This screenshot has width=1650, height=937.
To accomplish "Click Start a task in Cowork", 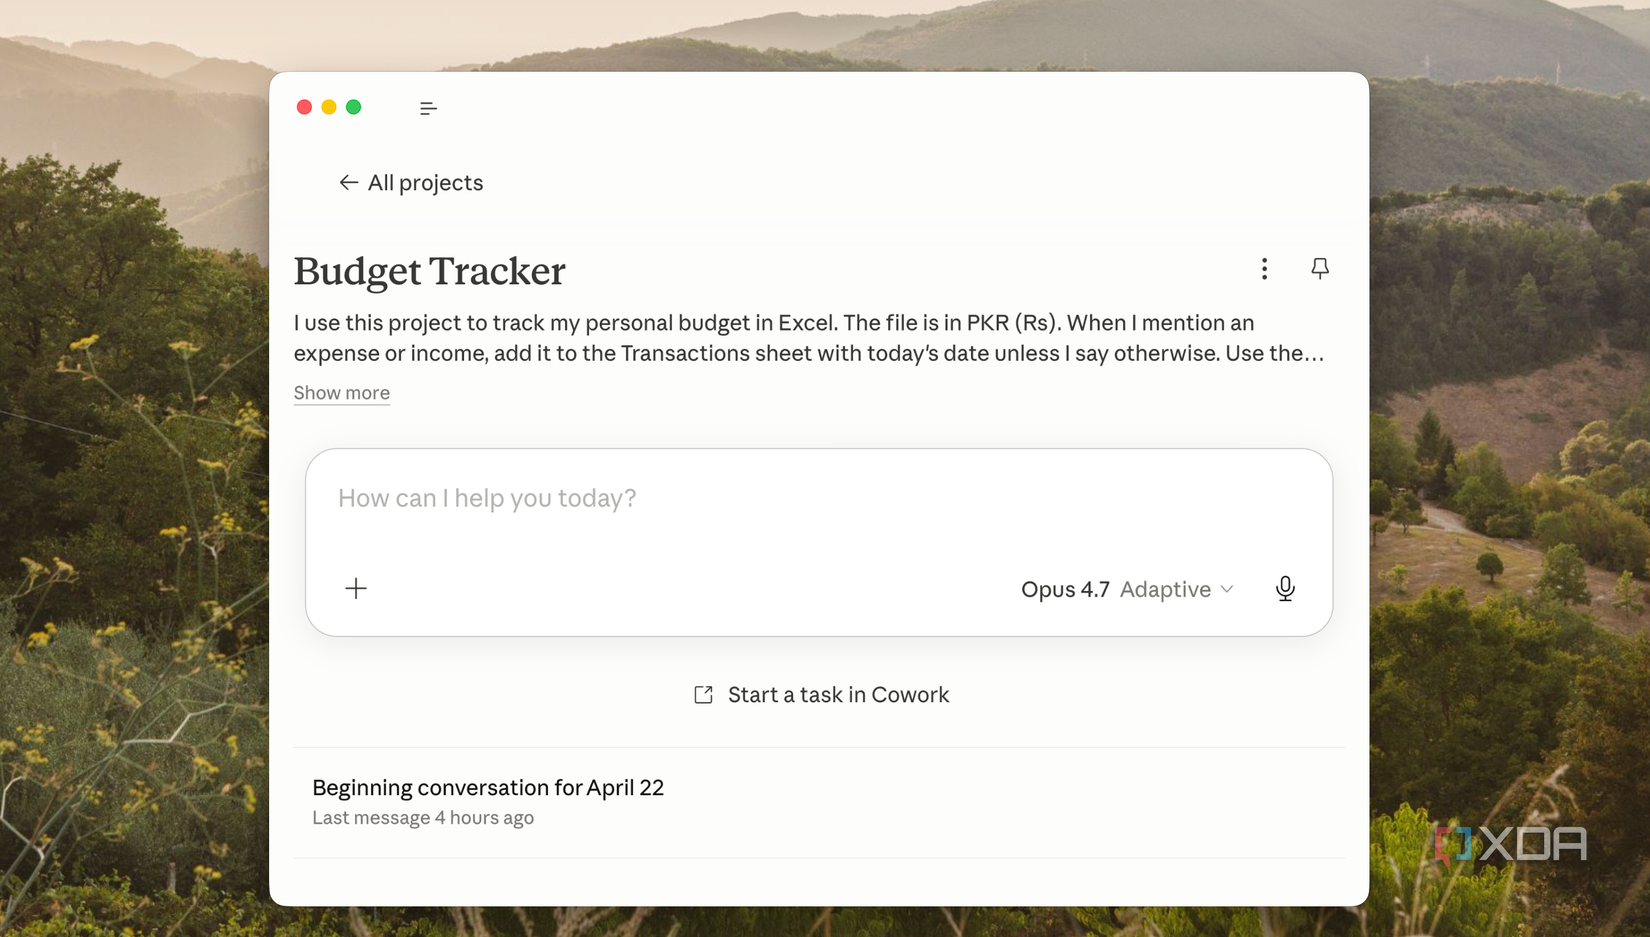I will pyautogui.click(x=838, y=695).
